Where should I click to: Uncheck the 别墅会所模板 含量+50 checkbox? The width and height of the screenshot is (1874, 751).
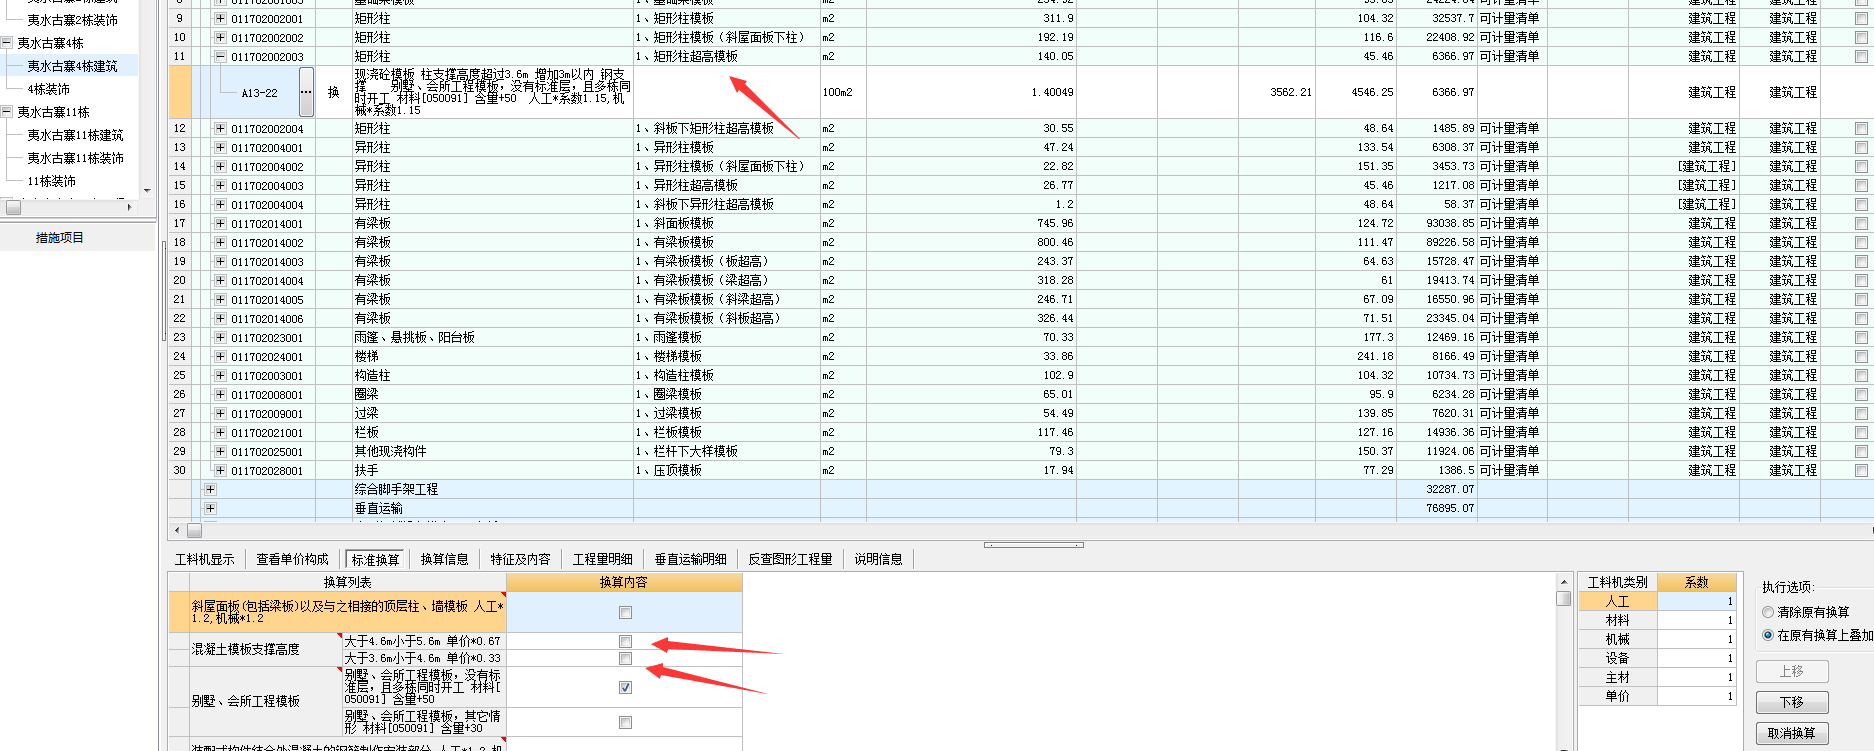(625, 688)
